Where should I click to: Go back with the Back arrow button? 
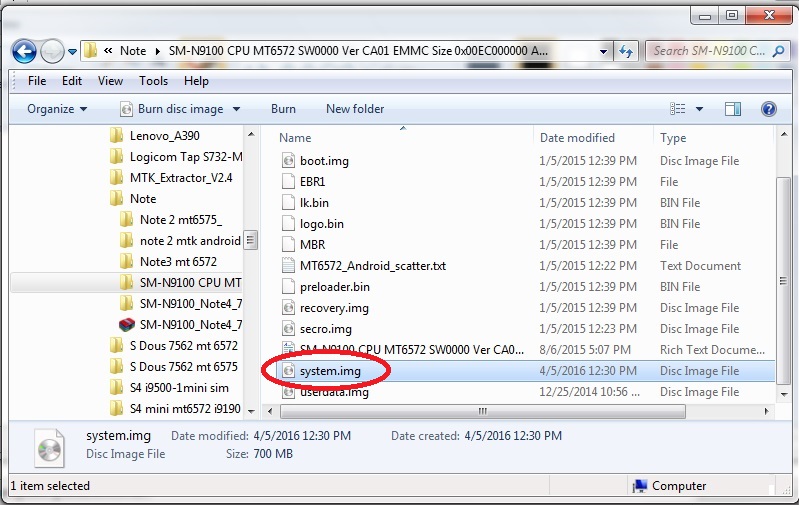[x=24, y=51]
